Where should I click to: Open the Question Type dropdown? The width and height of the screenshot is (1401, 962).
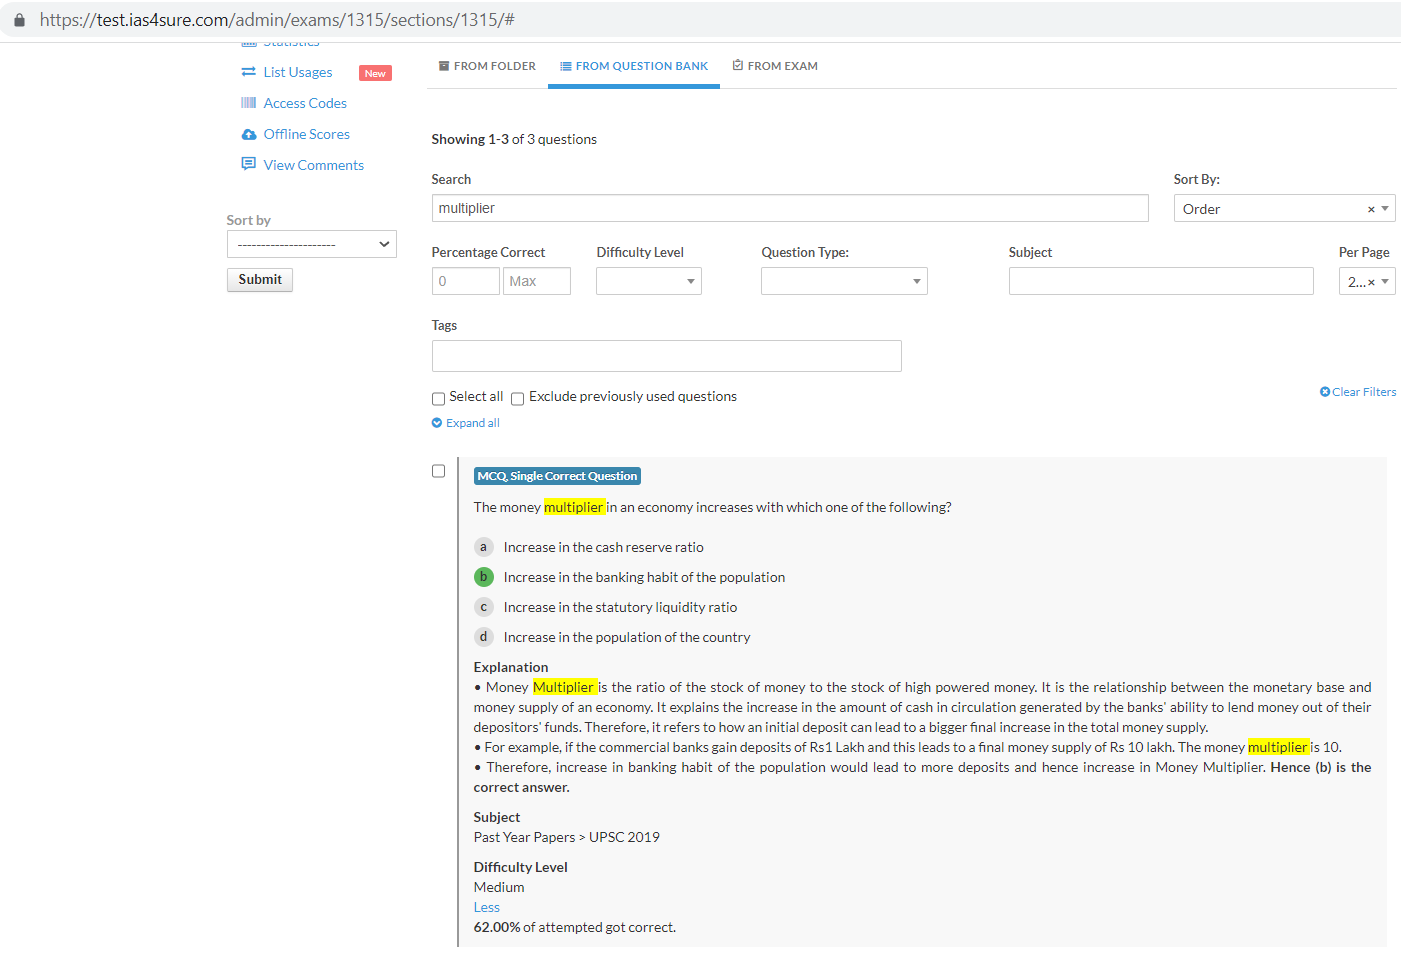(843, 281)
